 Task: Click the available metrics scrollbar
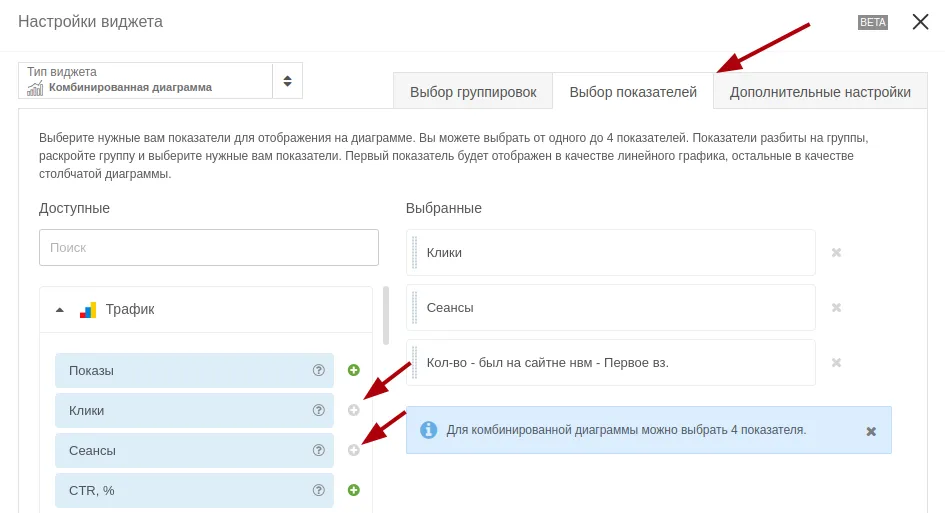(x=386, y=315)
